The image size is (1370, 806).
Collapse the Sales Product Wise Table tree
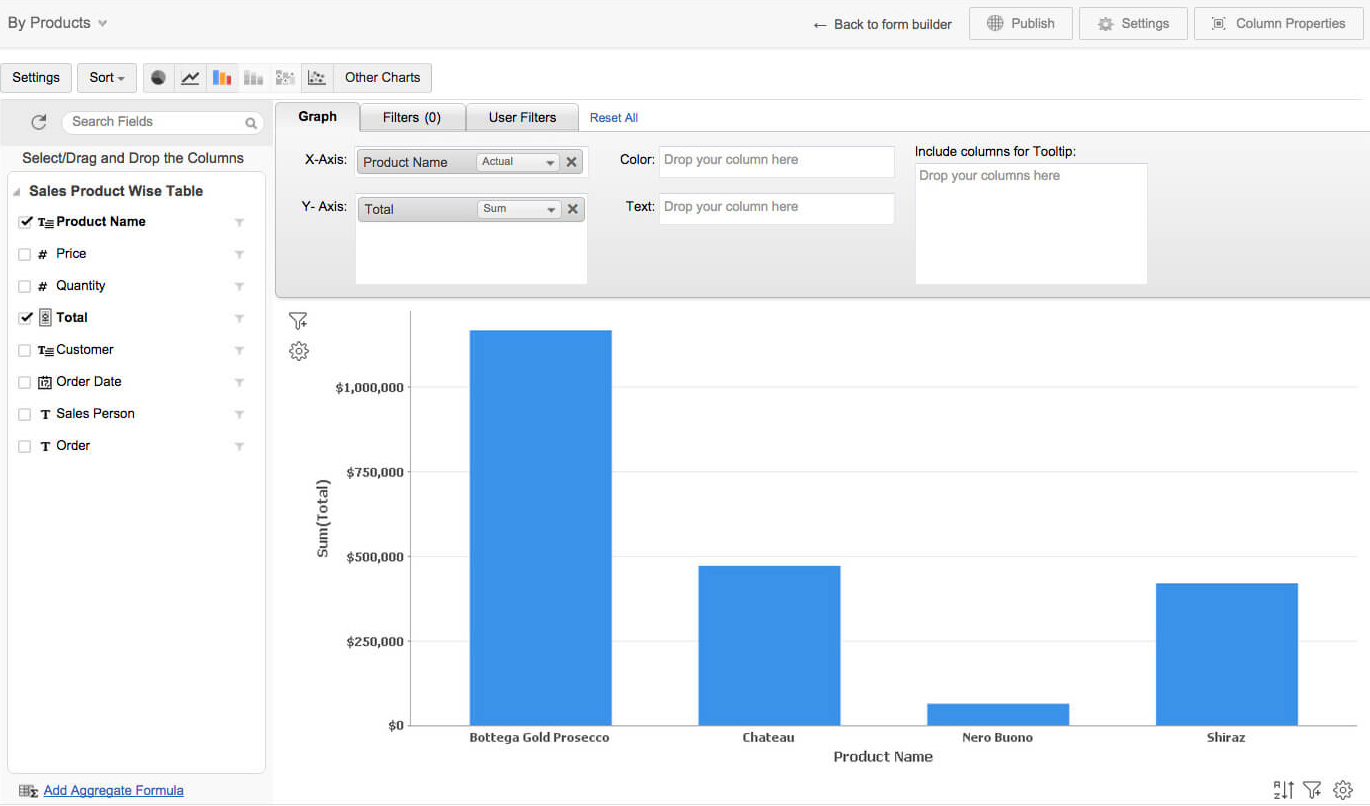click(16, 191)
